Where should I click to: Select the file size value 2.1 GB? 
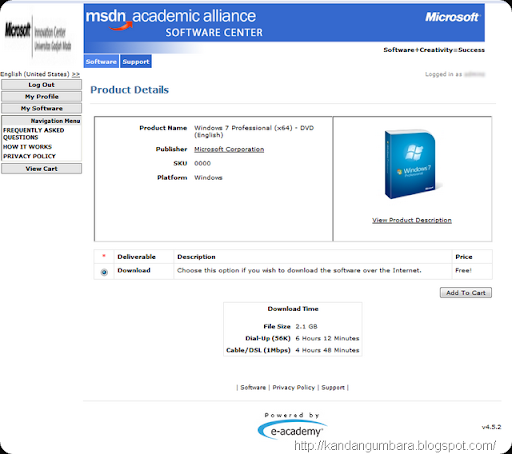(x=306, y=326)
